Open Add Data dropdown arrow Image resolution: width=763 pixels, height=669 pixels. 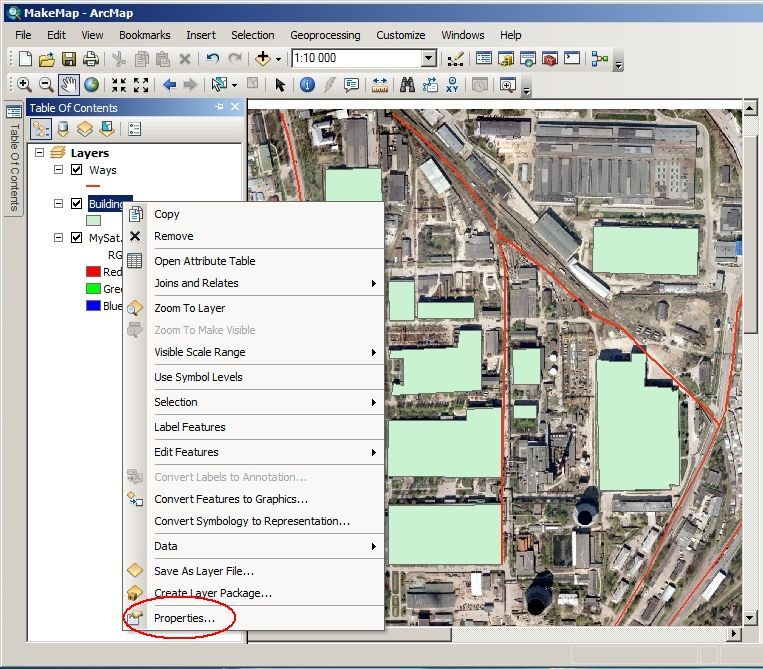tap(278, 59)
